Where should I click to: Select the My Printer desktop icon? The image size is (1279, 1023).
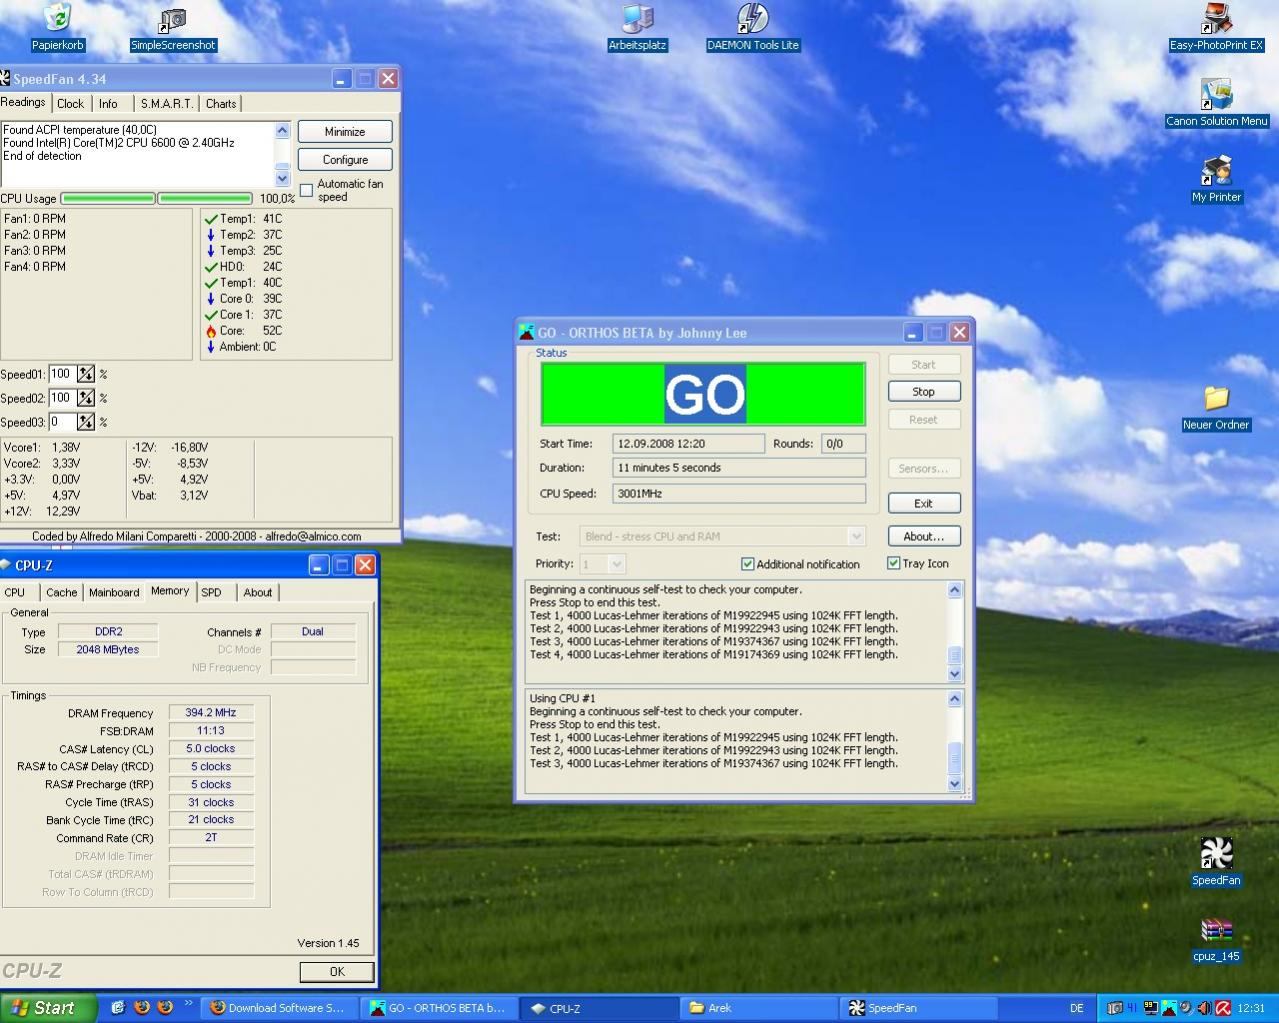pos(1216,179)
